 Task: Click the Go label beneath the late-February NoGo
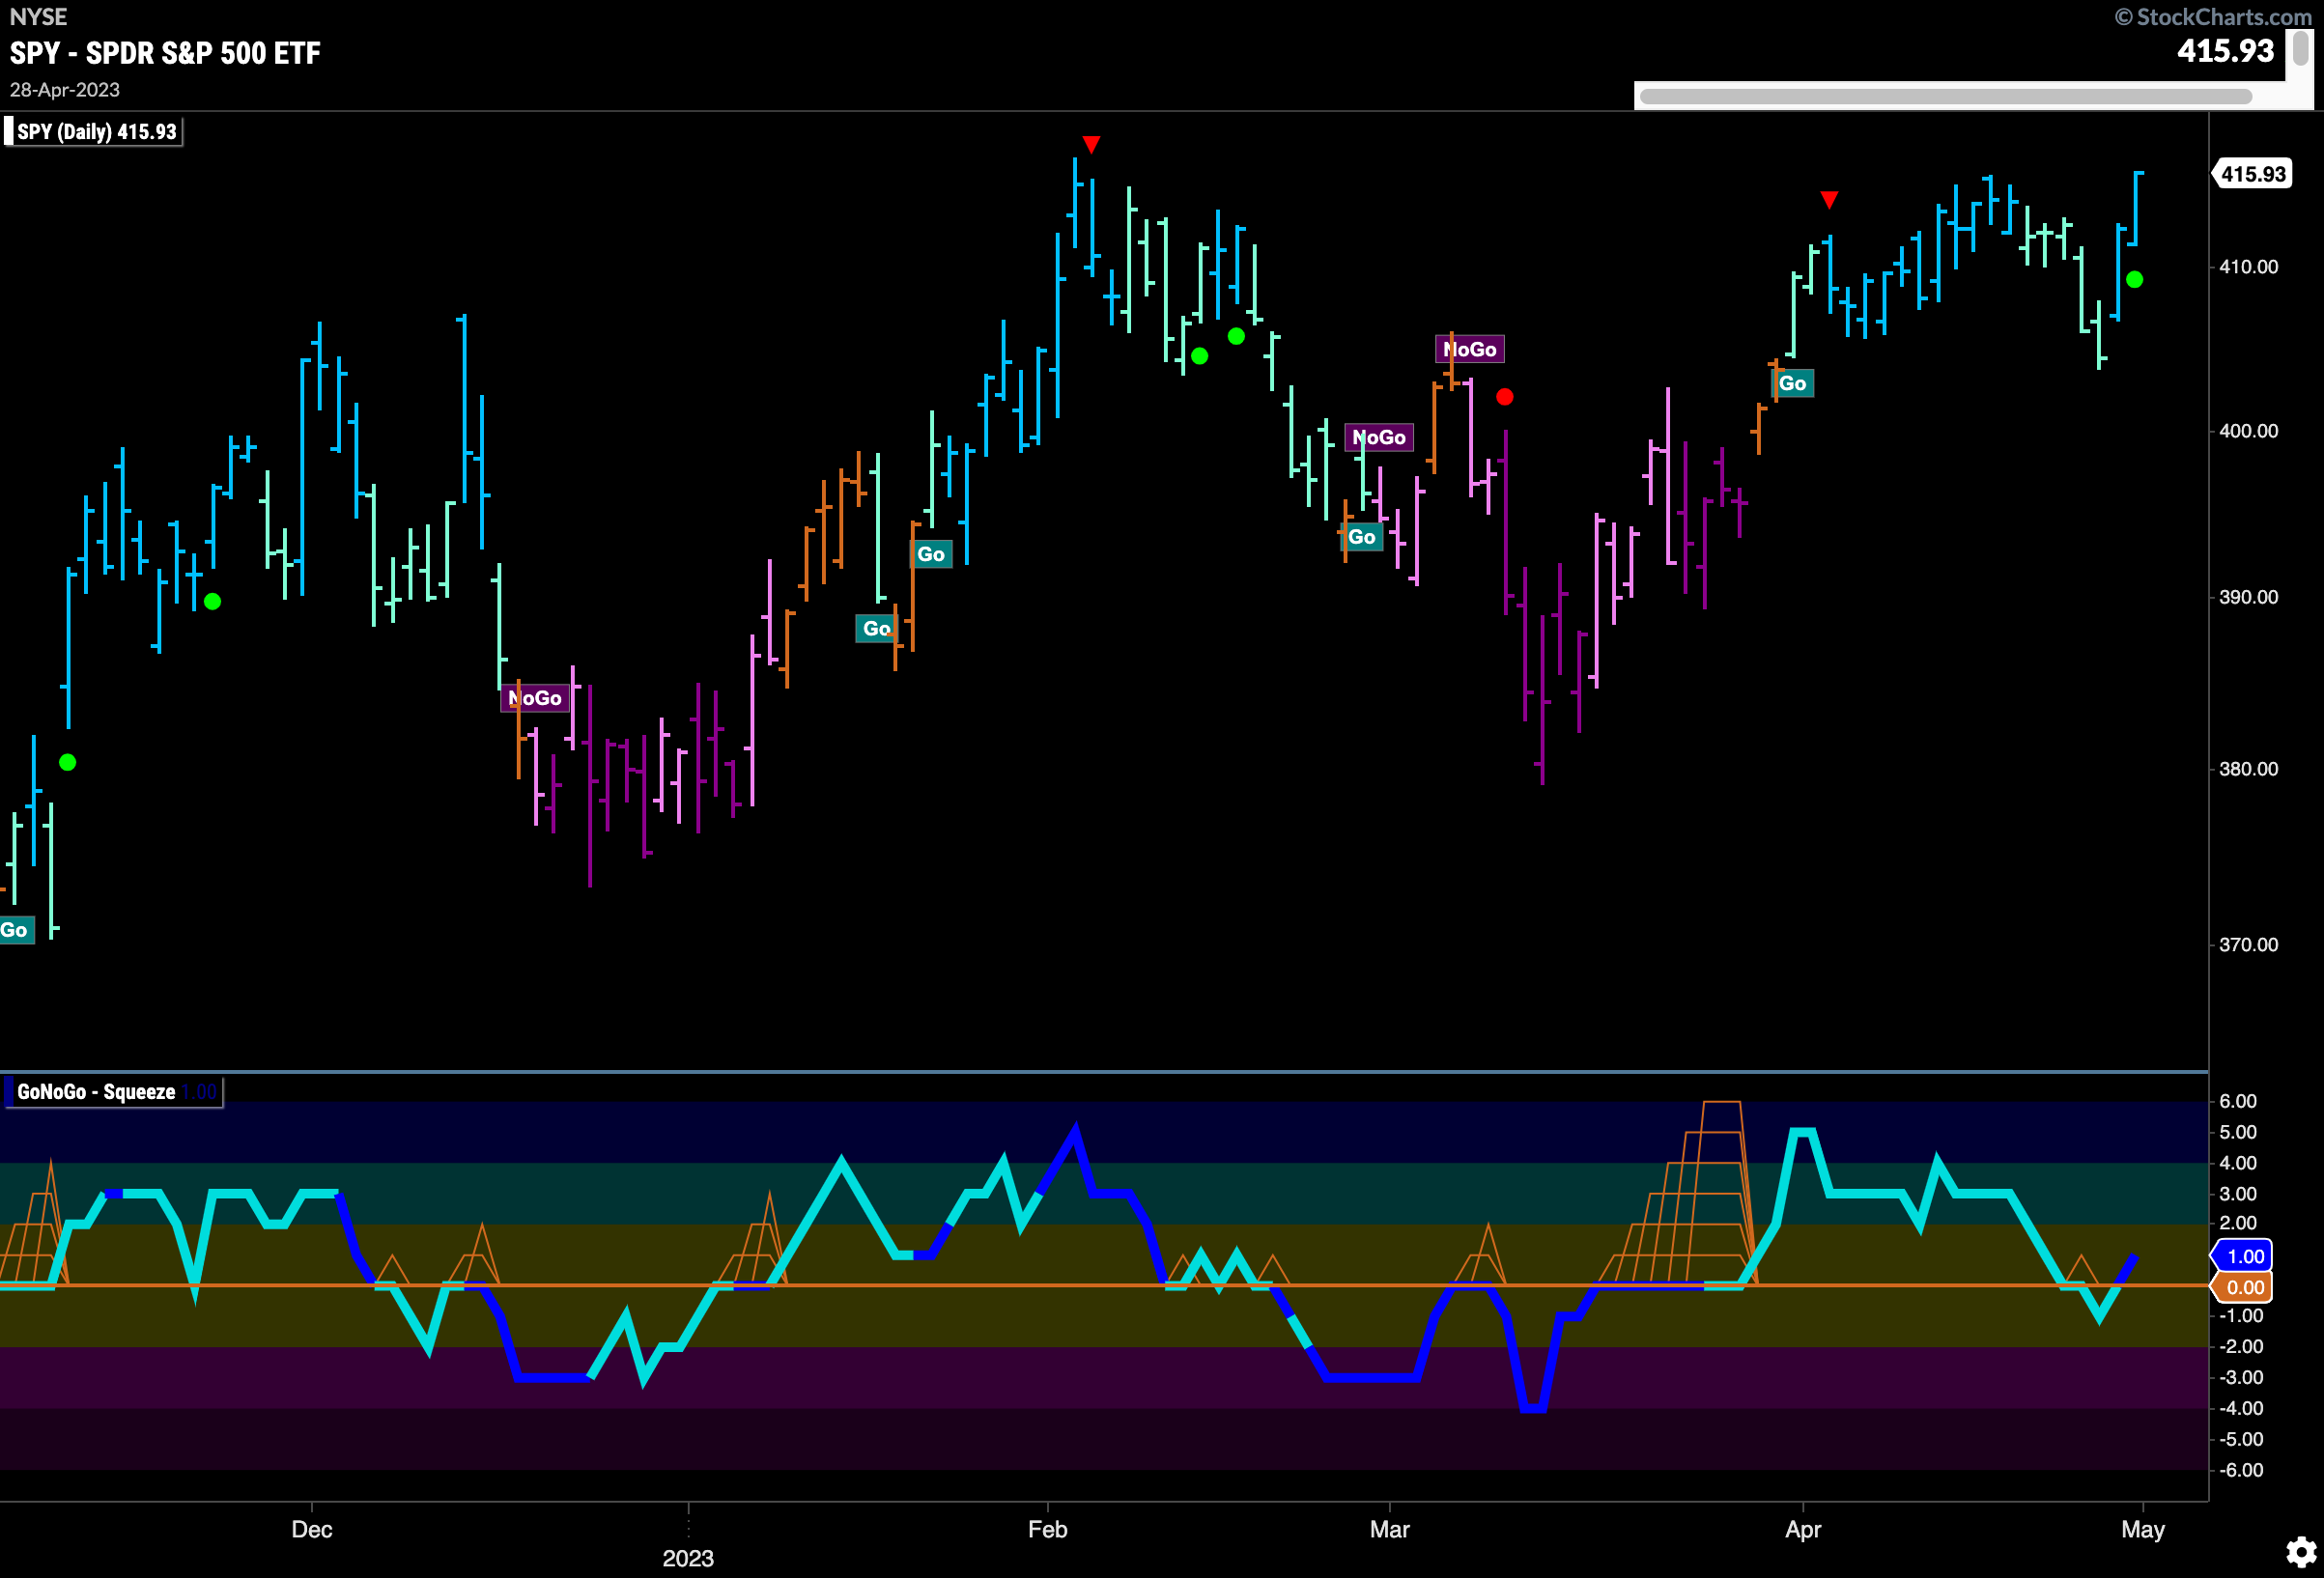coord(1362,537)
